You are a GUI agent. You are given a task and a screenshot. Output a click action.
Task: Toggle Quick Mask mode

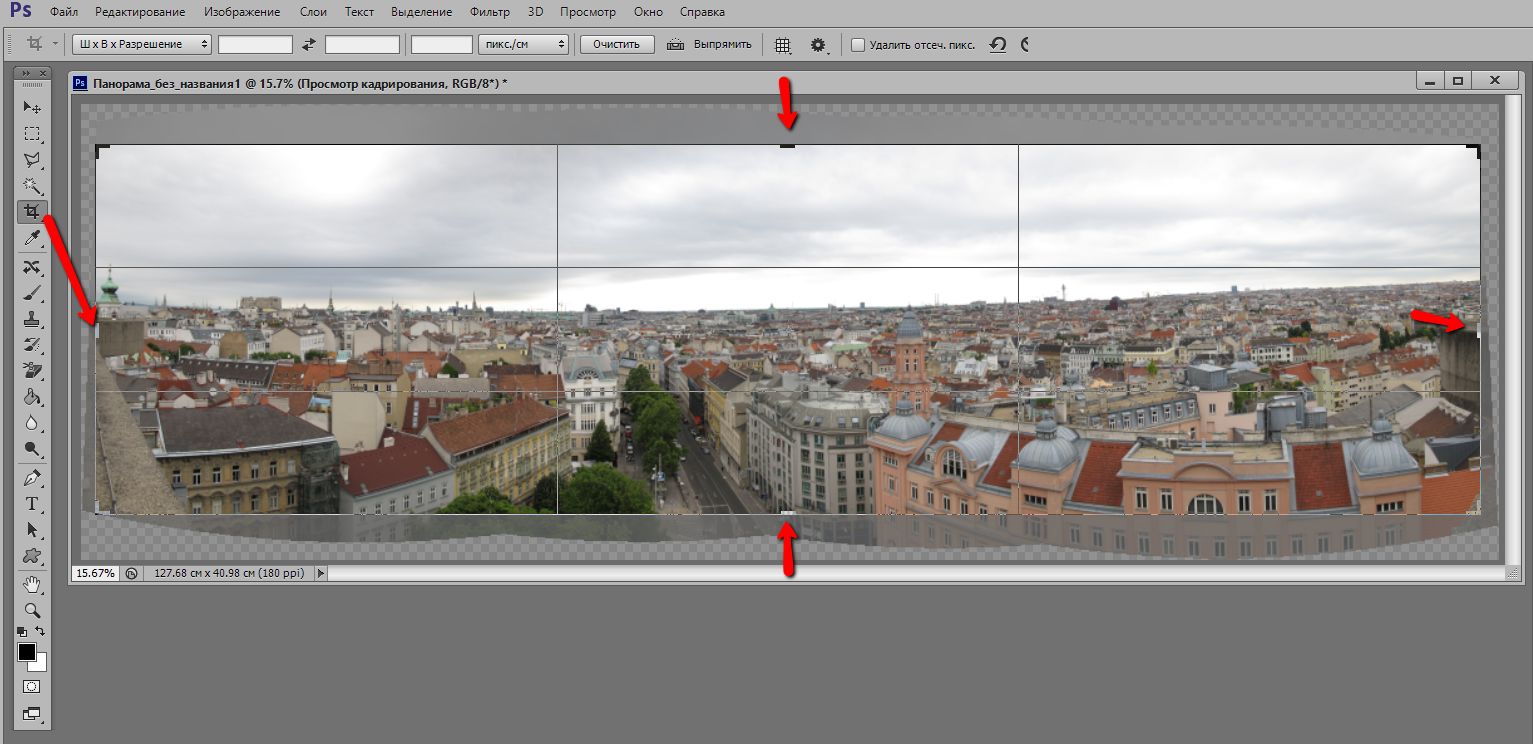[32, 687]
